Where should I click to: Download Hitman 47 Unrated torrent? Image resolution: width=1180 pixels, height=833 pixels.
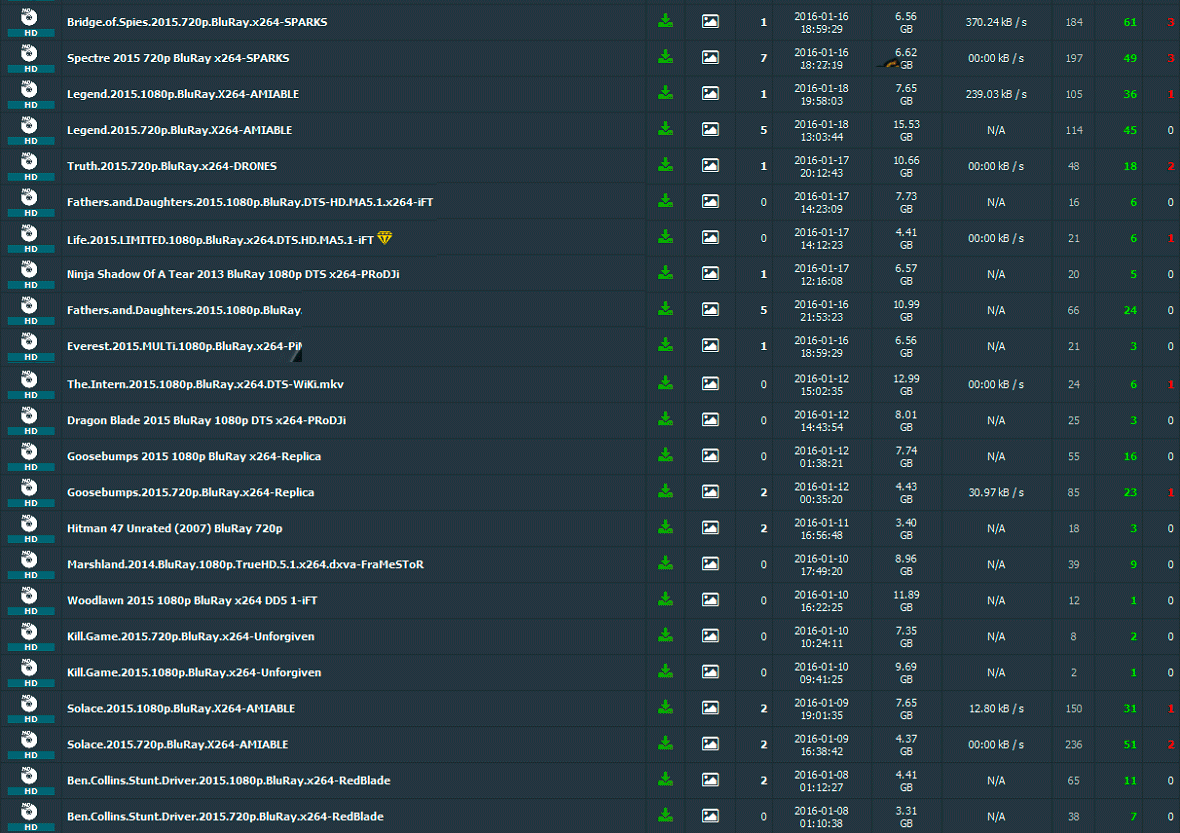(x=665, y=528)
